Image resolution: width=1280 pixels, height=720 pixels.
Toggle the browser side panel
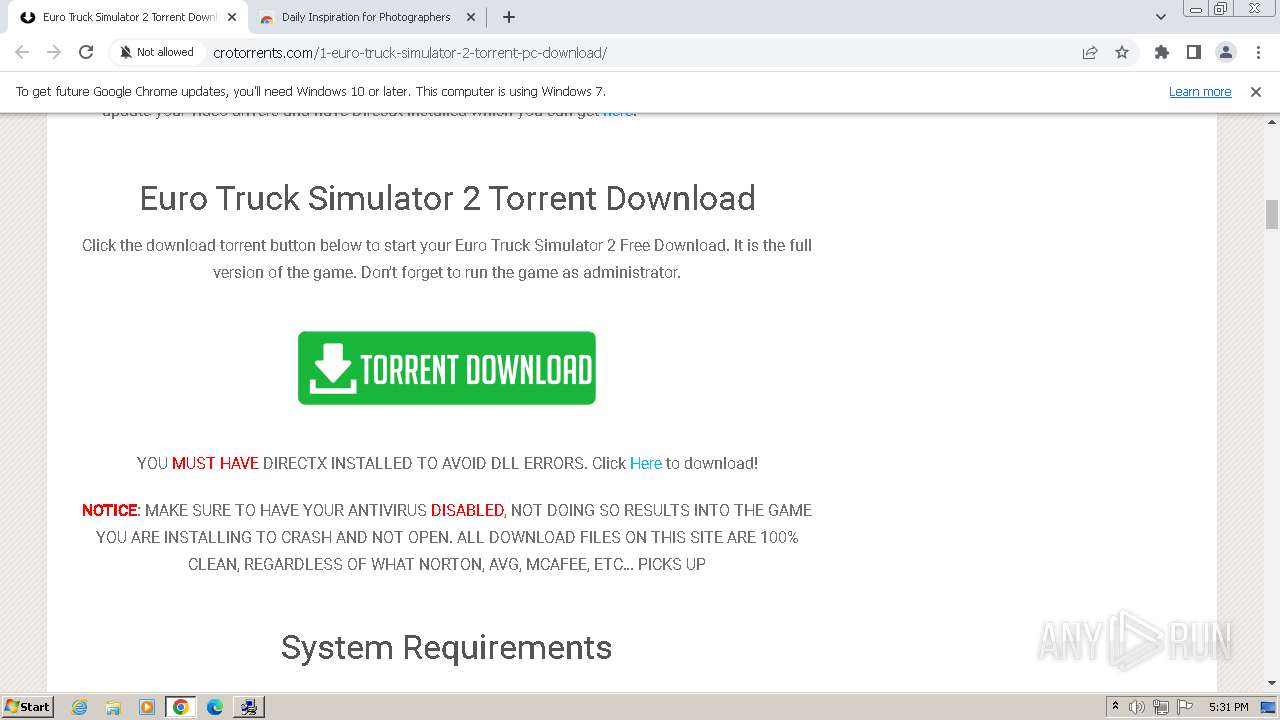[1193, 52]
